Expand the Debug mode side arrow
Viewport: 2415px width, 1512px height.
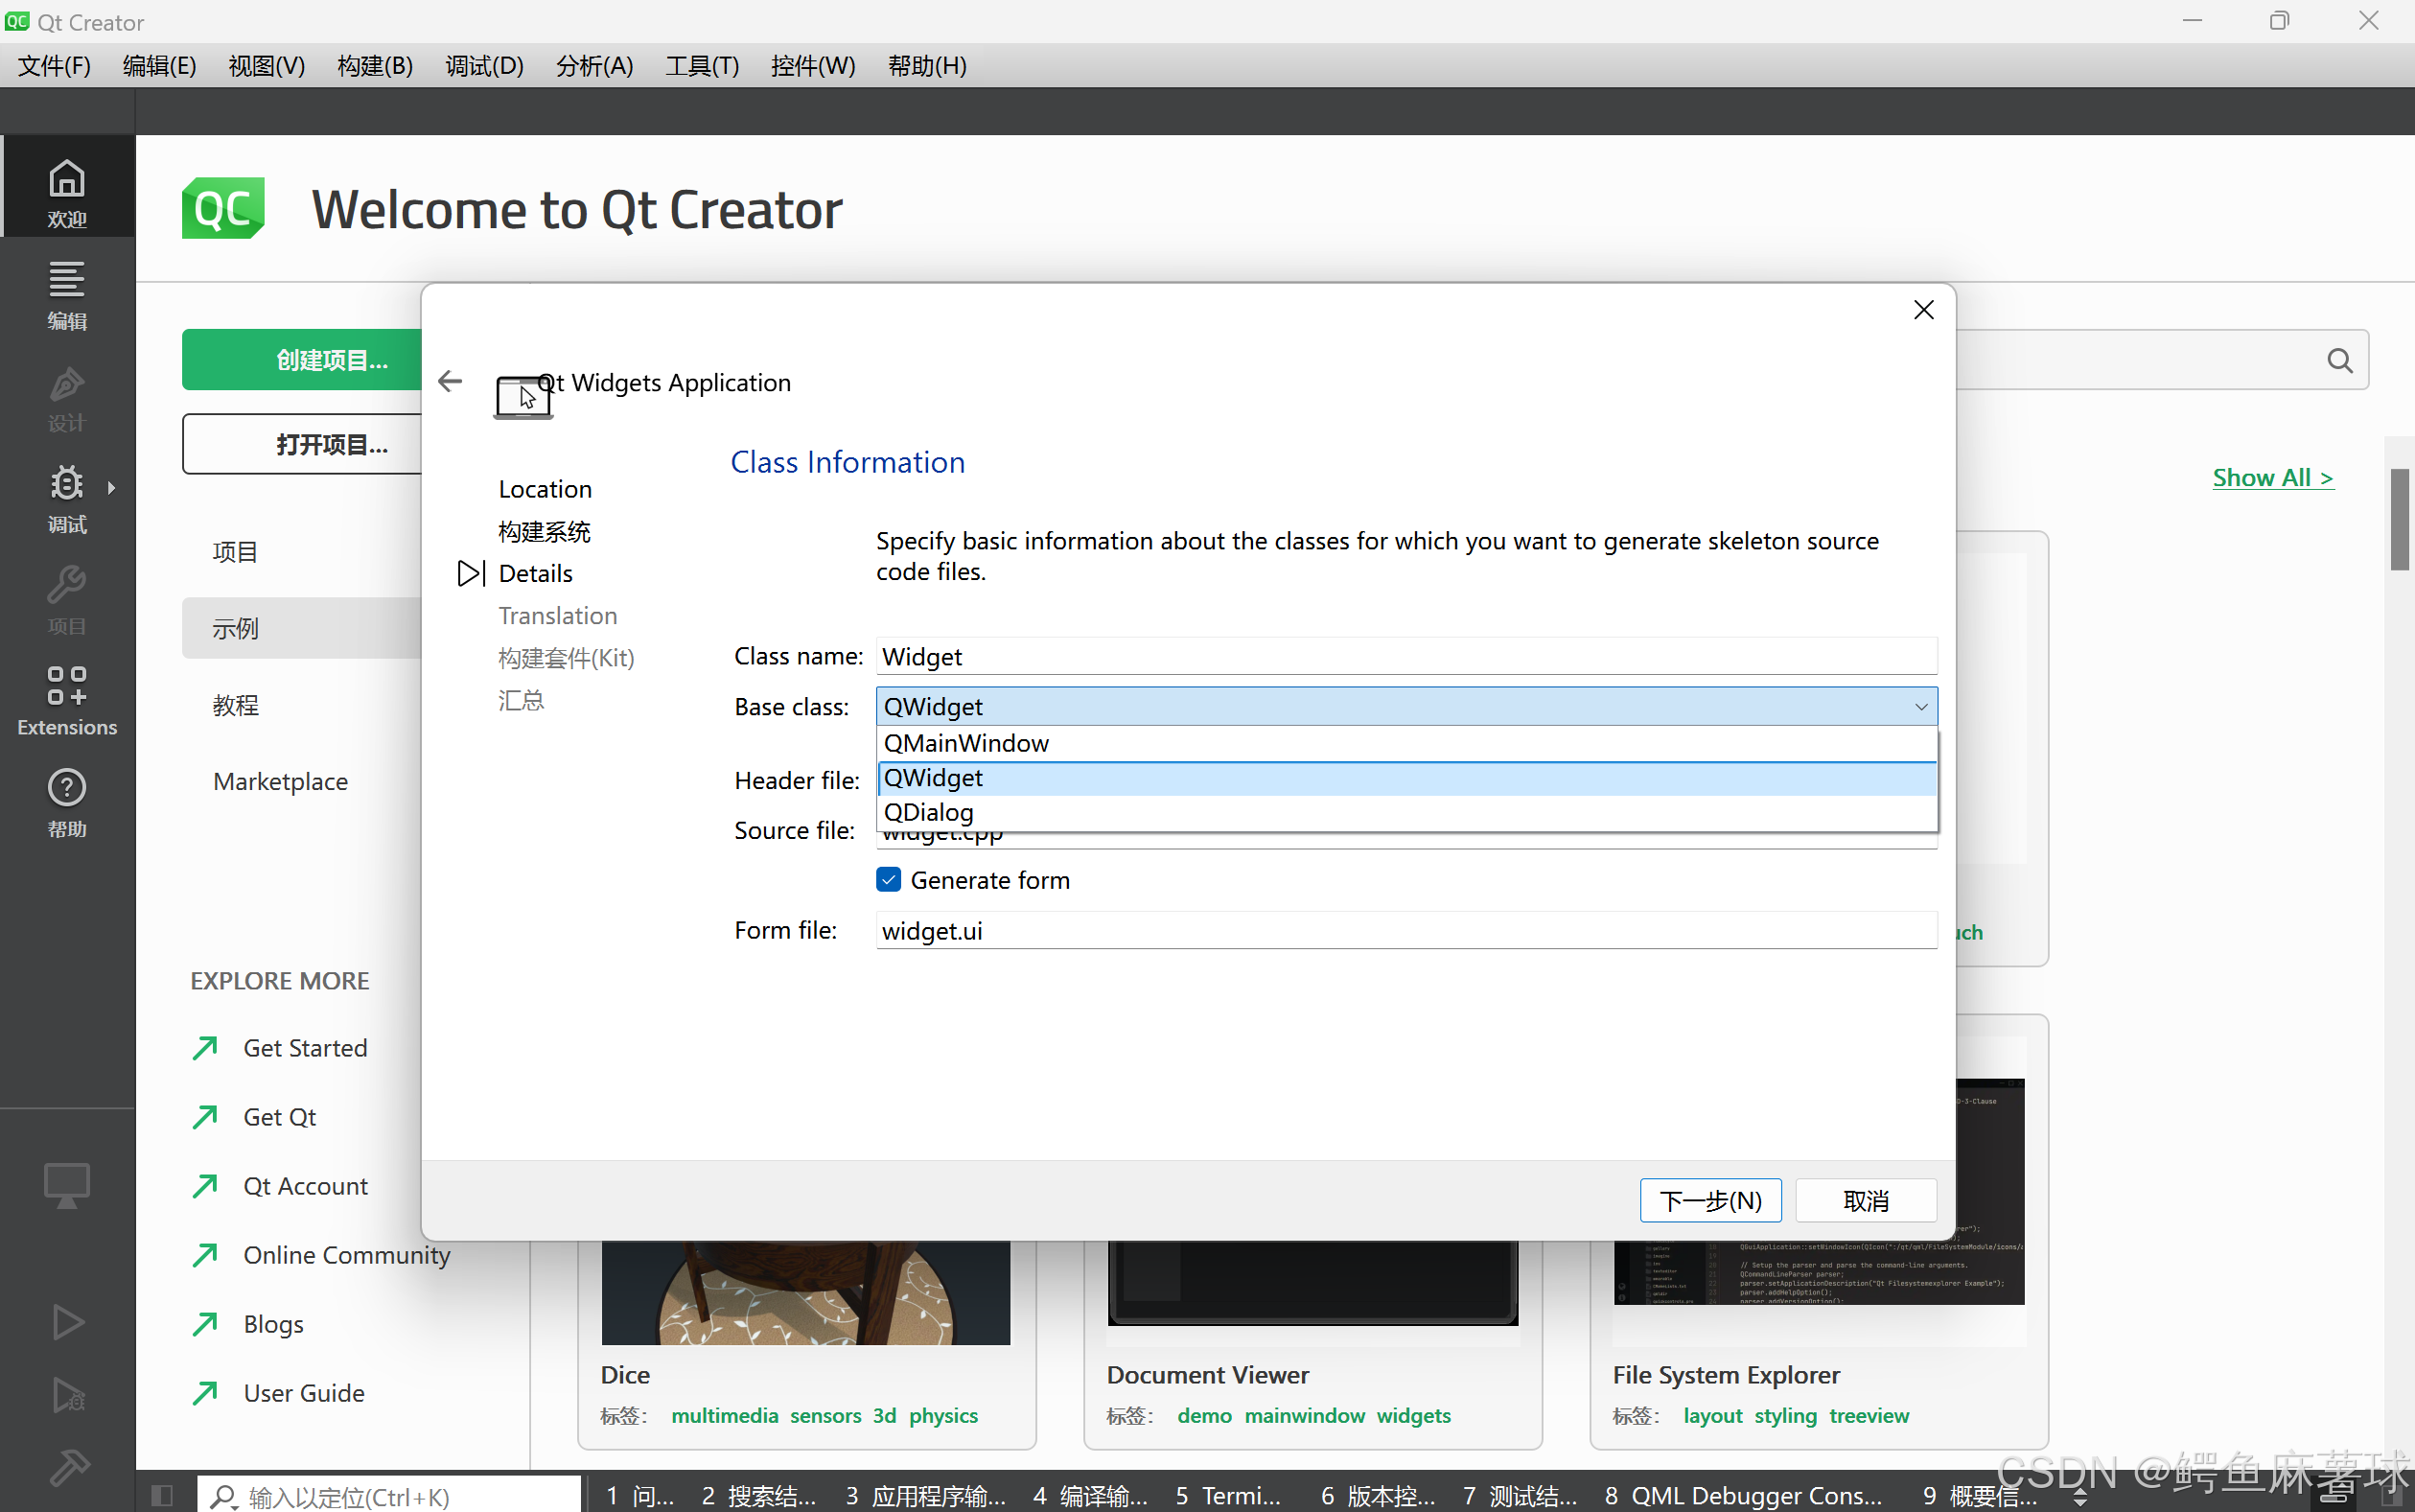point(111,487)
